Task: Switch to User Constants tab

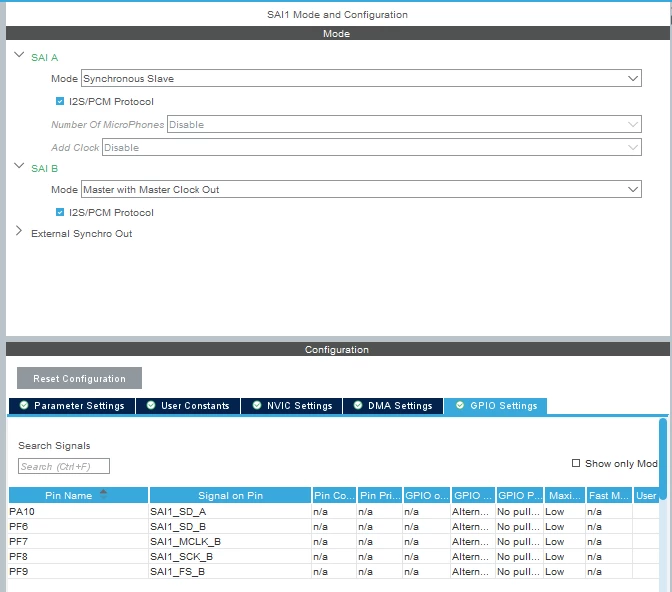Action: (x=188, y=406)
